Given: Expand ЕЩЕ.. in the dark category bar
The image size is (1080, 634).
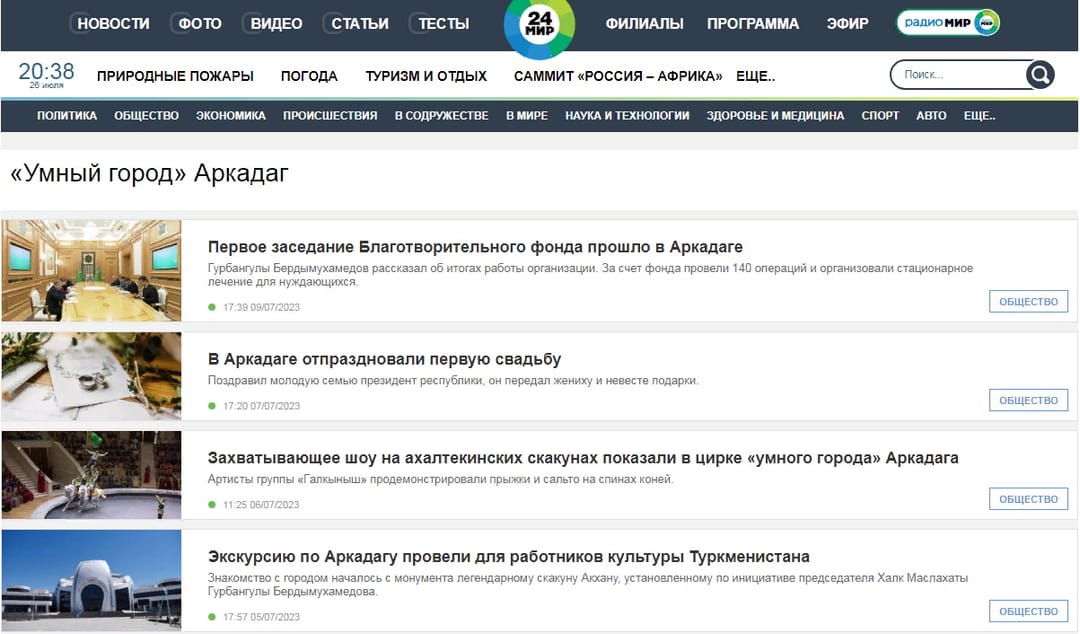Looking at the screenshot, I should [x=977, y=115].
